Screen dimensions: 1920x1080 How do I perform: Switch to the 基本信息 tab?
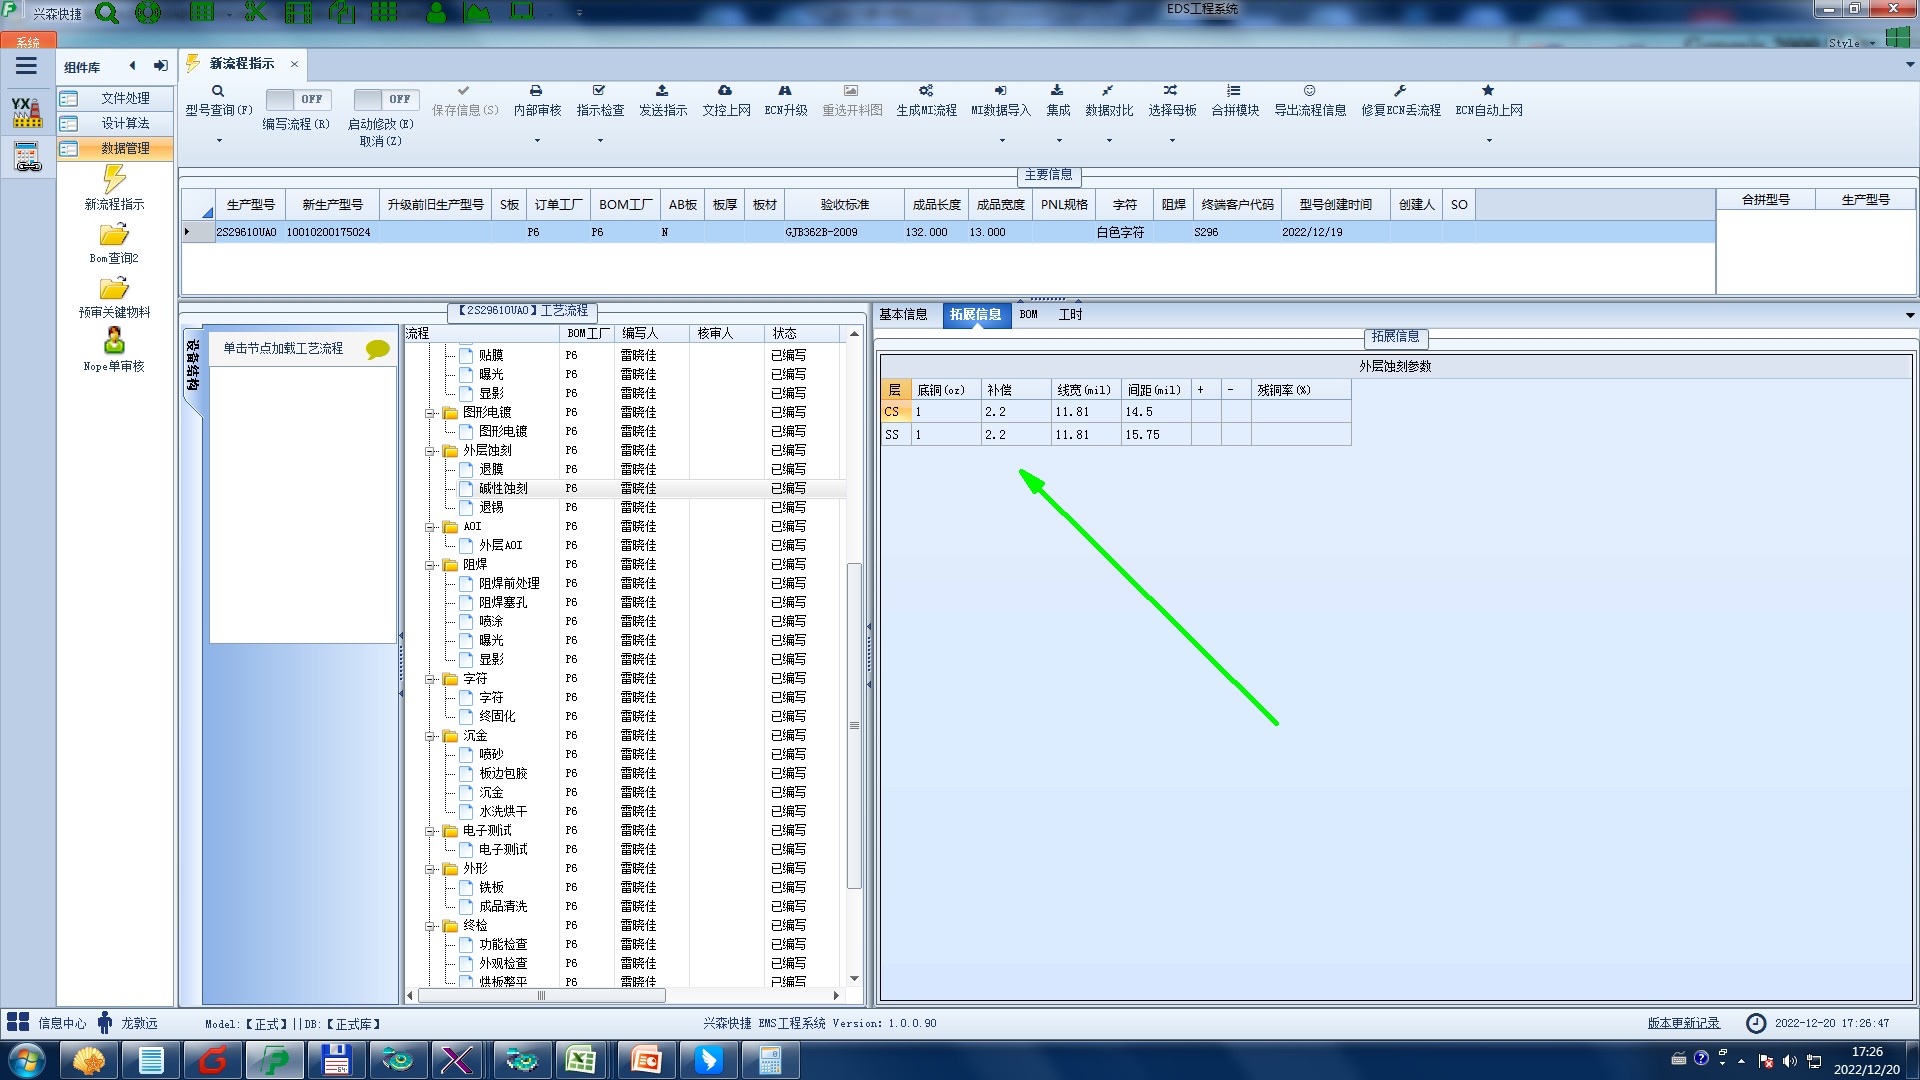(x=903, y=314)
